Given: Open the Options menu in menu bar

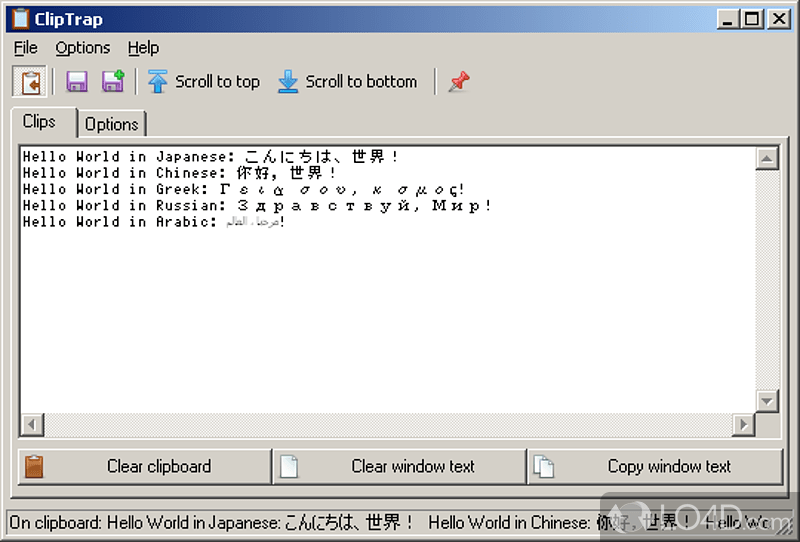Looking at the screenshot, I should tap(83, 48).
